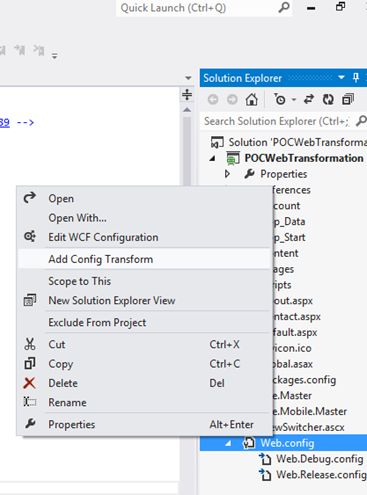Open New Solution Explorer View entry

click(x=112, y=300)
